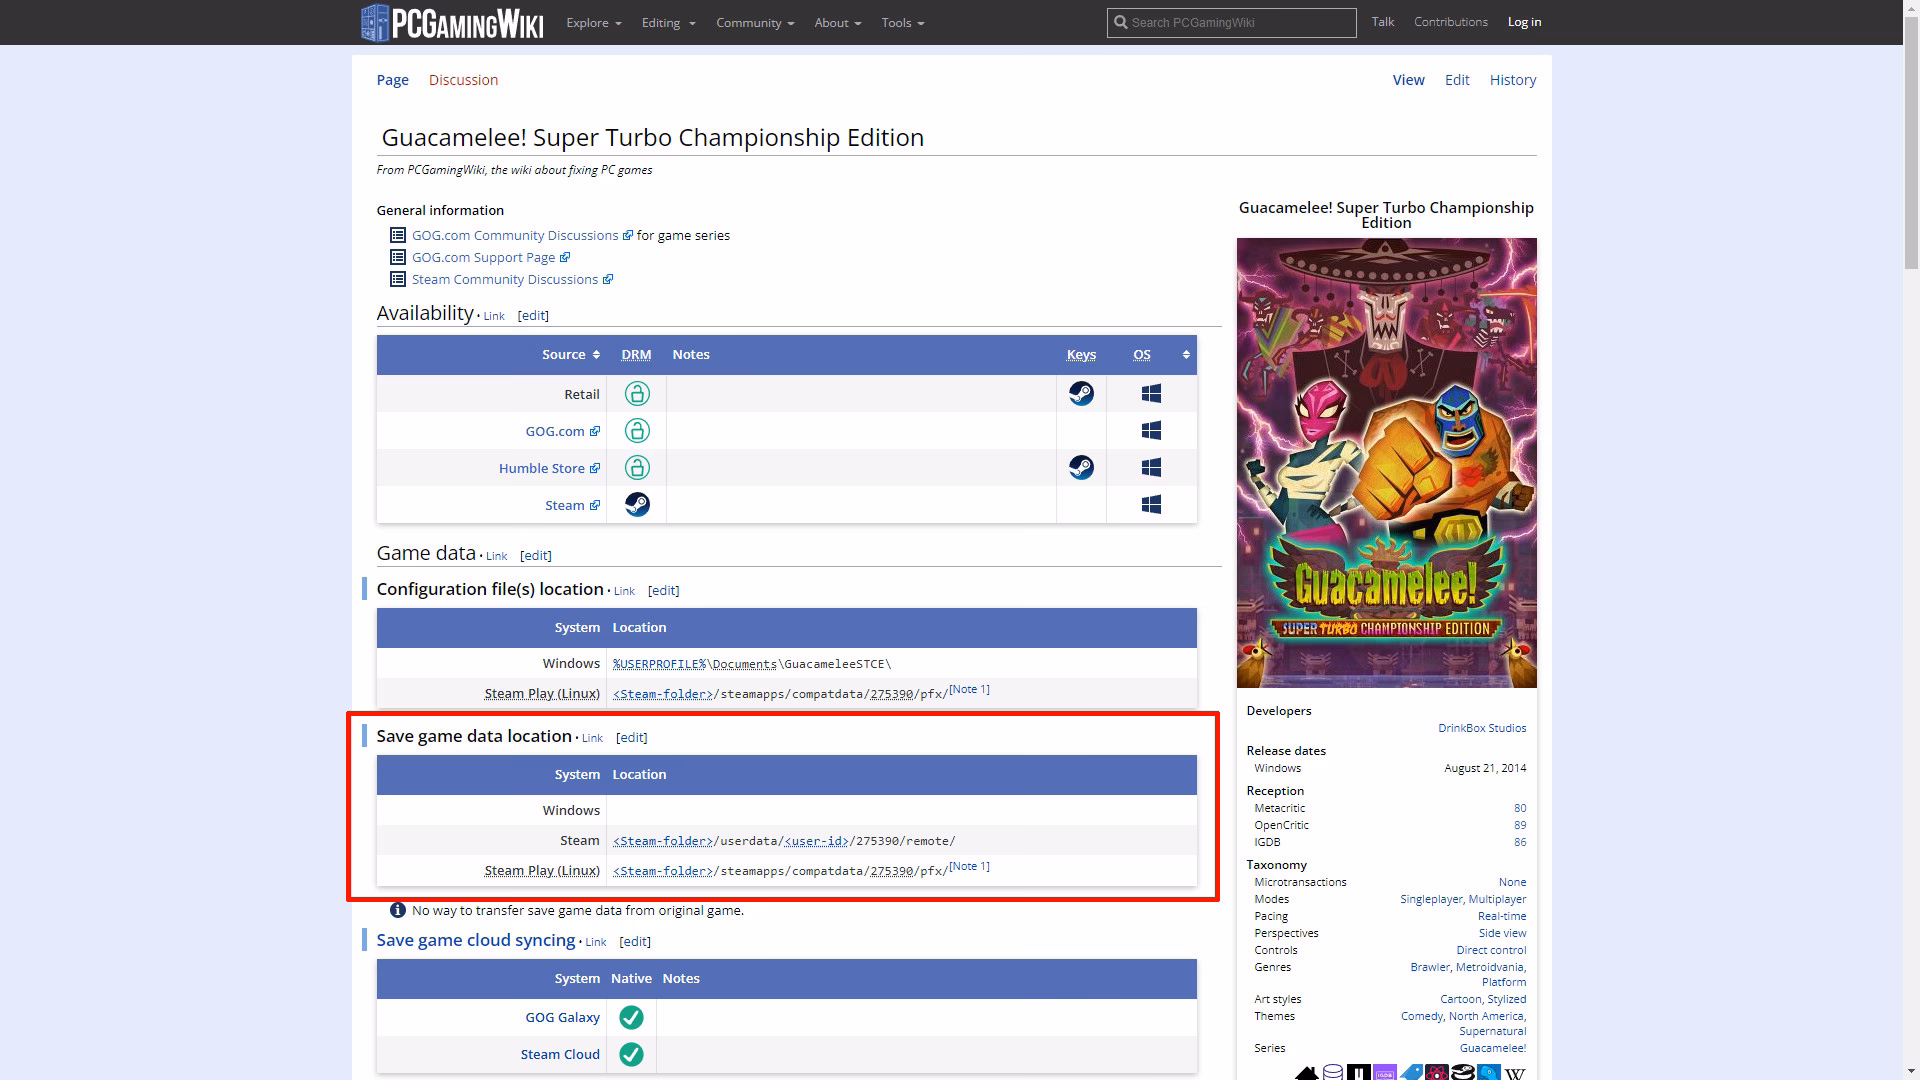The image size is (1920, 1080).
Task: Click the search magnifier icon
Action: coord(1120,22)
